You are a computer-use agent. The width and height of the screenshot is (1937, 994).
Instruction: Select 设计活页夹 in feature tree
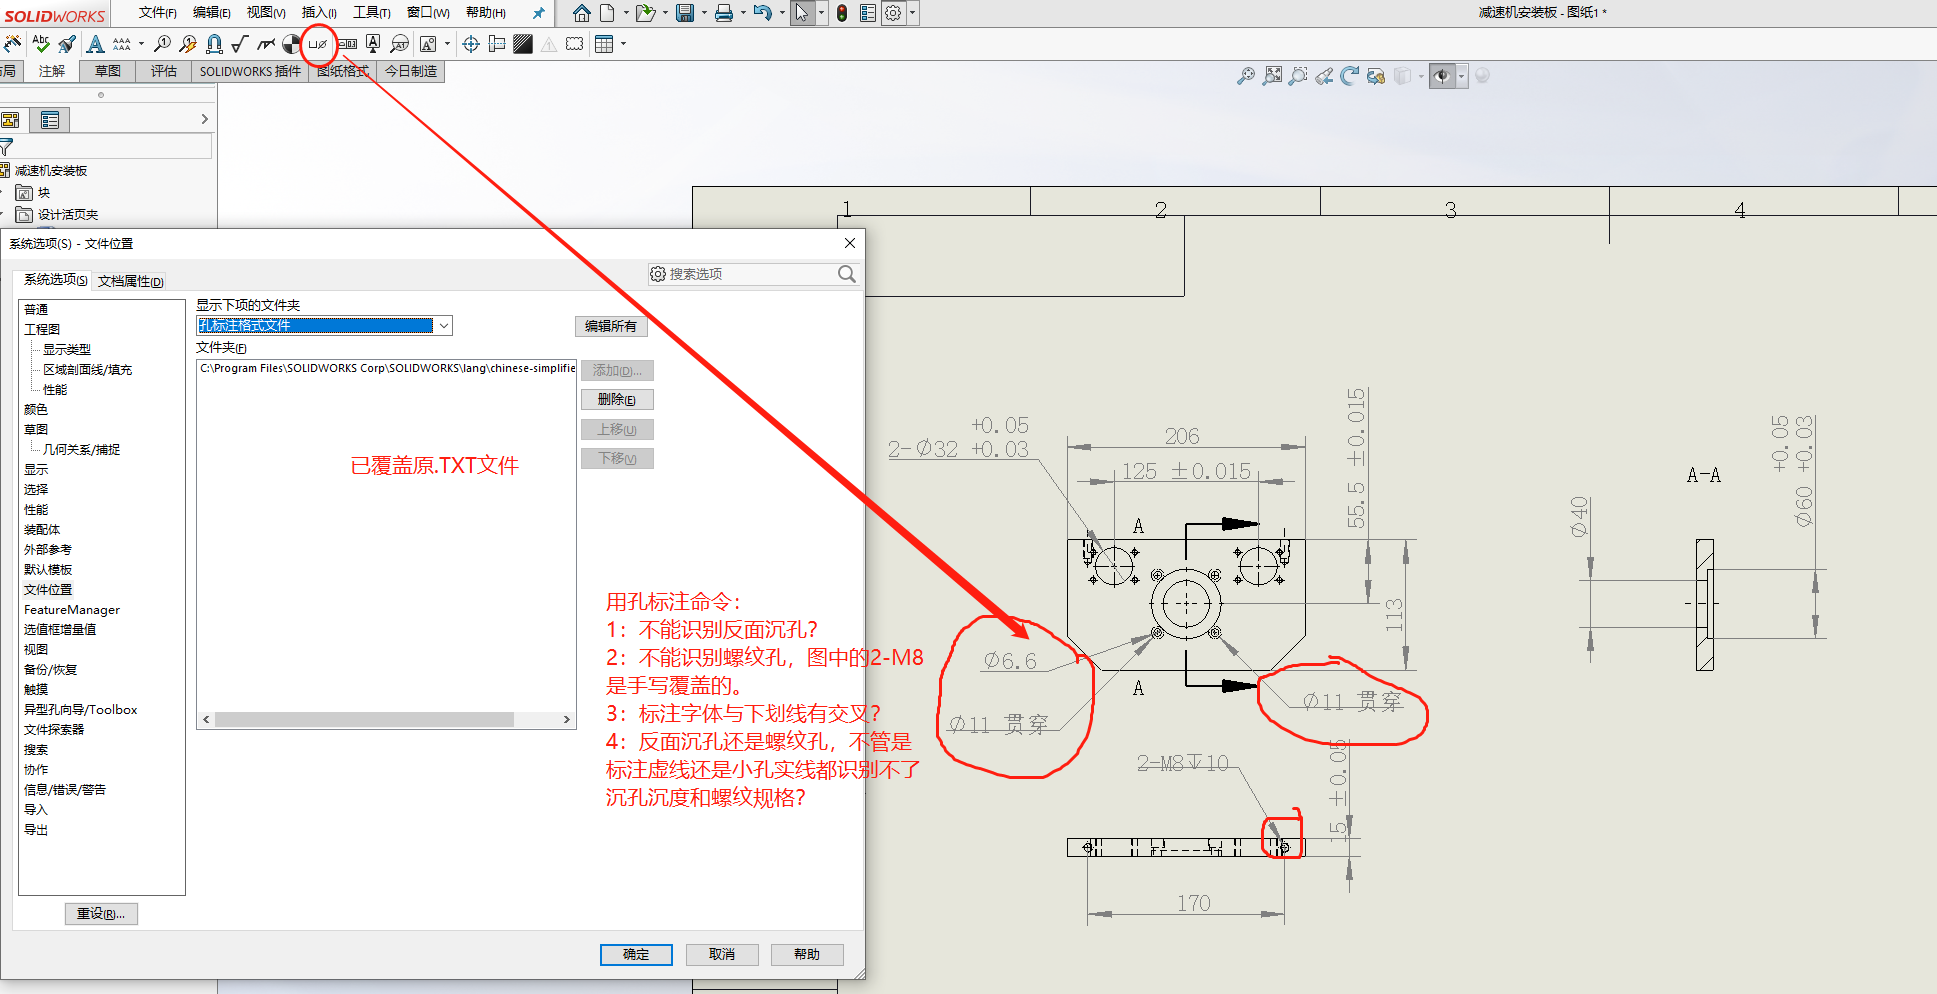pyautogui.click(x=68, y=215)
